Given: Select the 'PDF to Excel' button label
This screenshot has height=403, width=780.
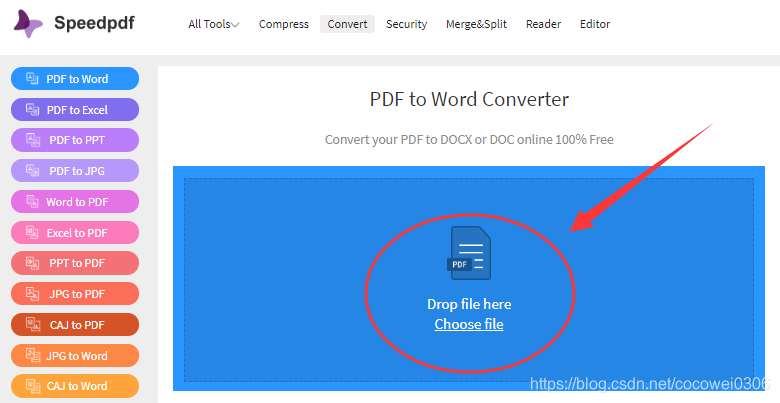Looking at the screenshot, I should 77,109.
